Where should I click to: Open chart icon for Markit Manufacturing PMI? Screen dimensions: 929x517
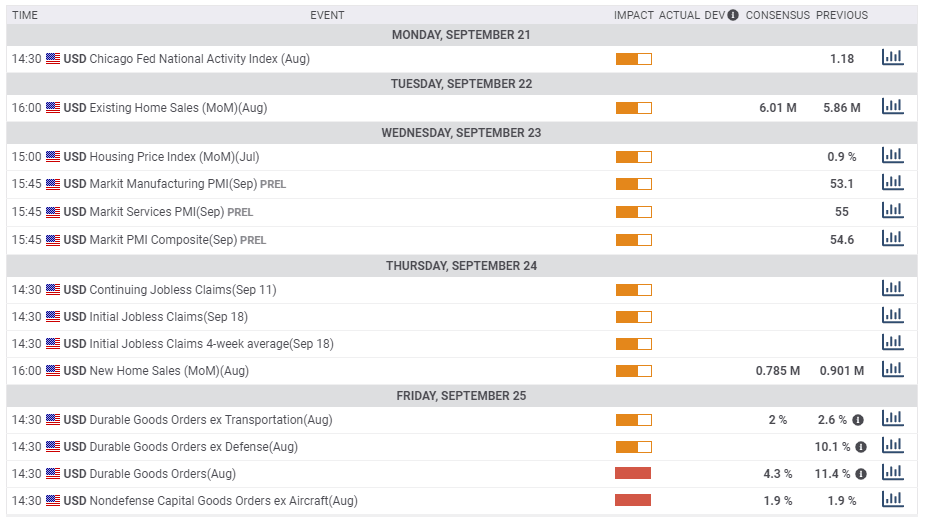[892, 183]
